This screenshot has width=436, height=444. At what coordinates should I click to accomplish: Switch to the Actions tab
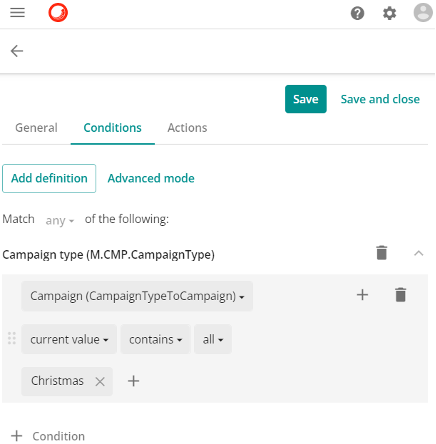click(x=187, y=128)
